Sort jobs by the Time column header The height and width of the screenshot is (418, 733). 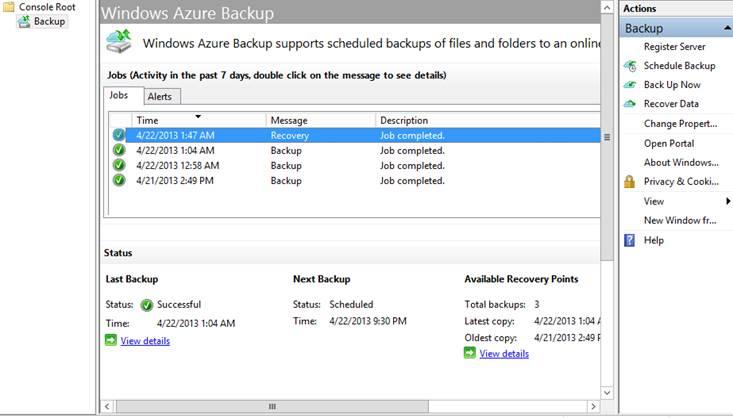coord(199,120)
